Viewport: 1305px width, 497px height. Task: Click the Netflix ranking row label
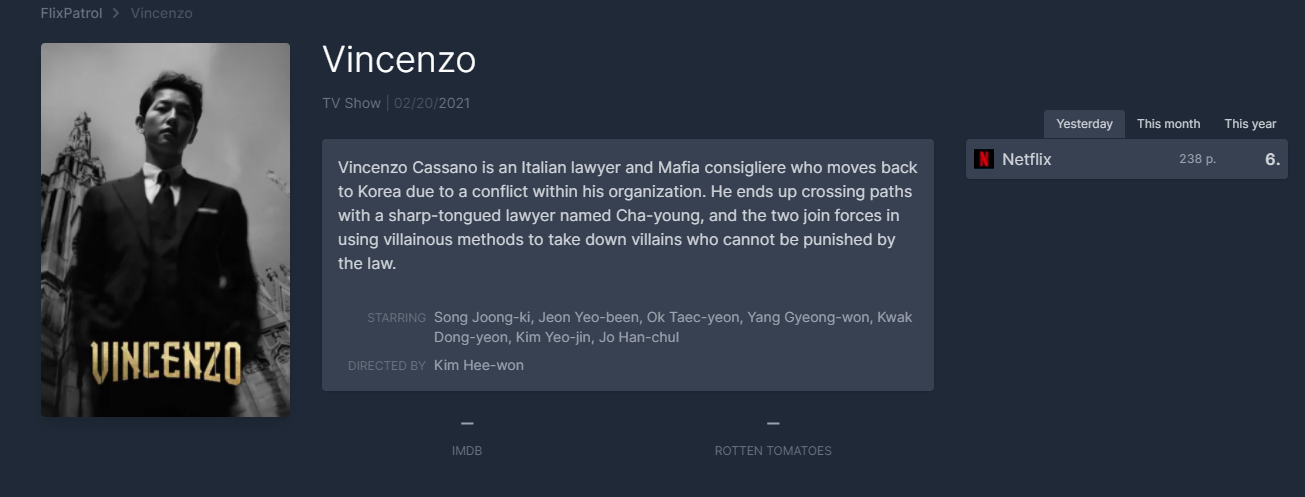[x=1027, y=159]
